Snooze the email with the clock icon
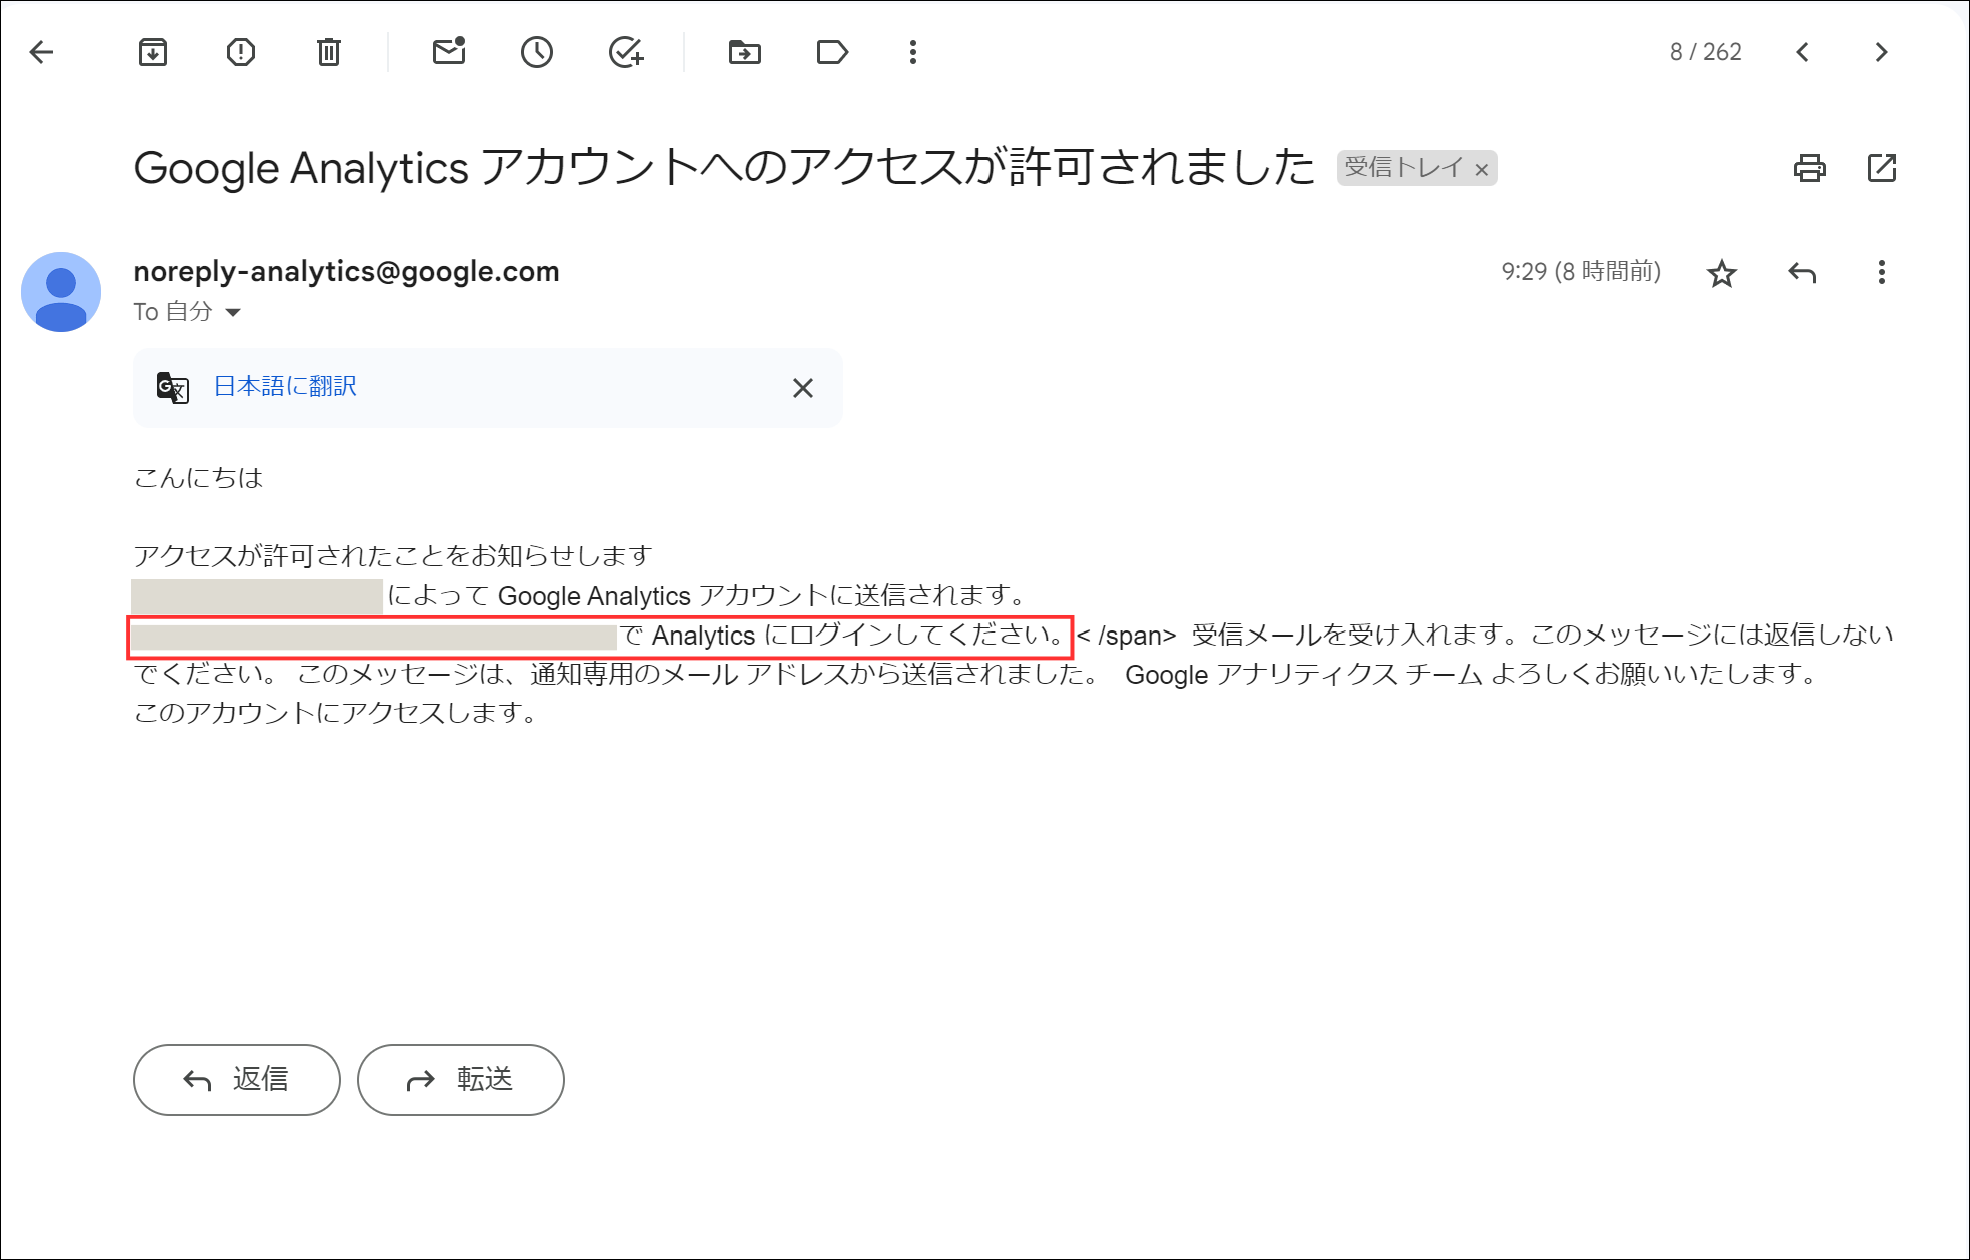The width and height of the screenshot is (1970, 1260). tap(537, 52)
